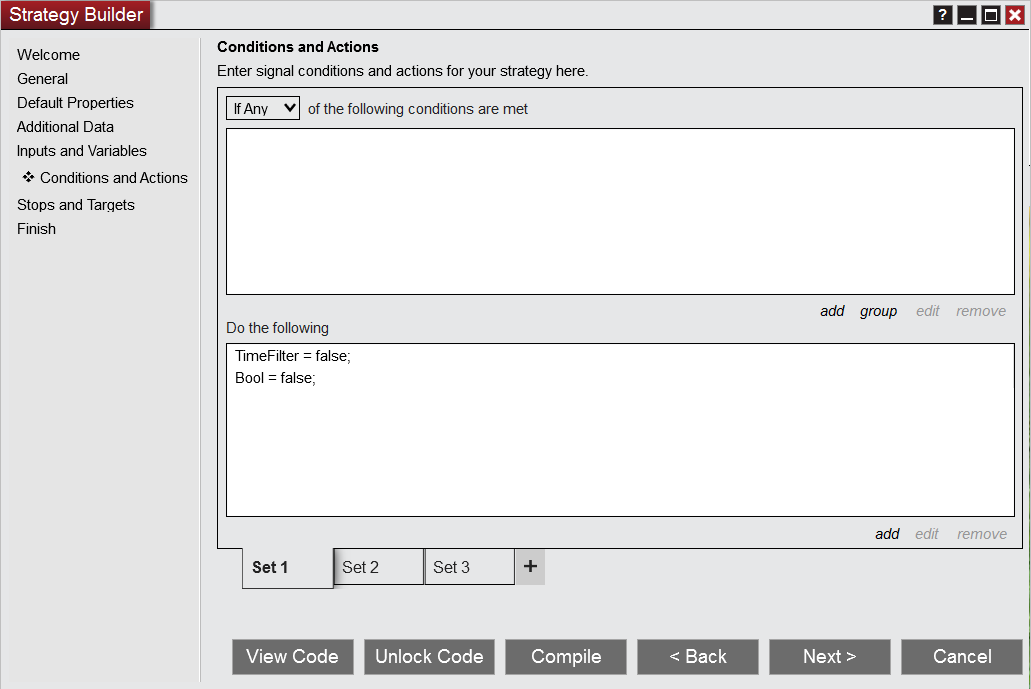Close the Strategy Builder window
Viewport: 1031px width, 689px height.
click(1015, 15)
